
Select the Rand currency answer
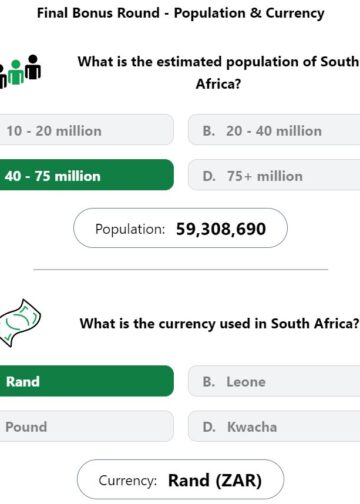(87, 381)
